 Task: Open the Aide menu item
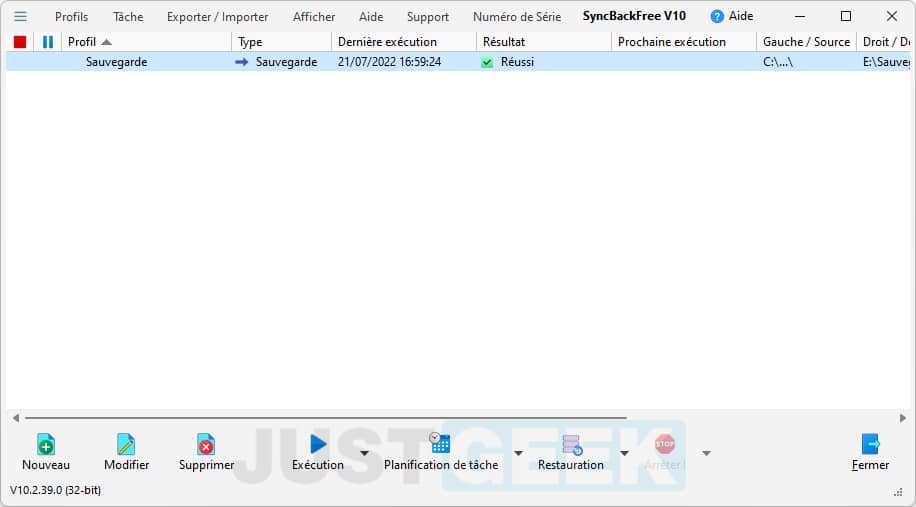coord(371,17)
